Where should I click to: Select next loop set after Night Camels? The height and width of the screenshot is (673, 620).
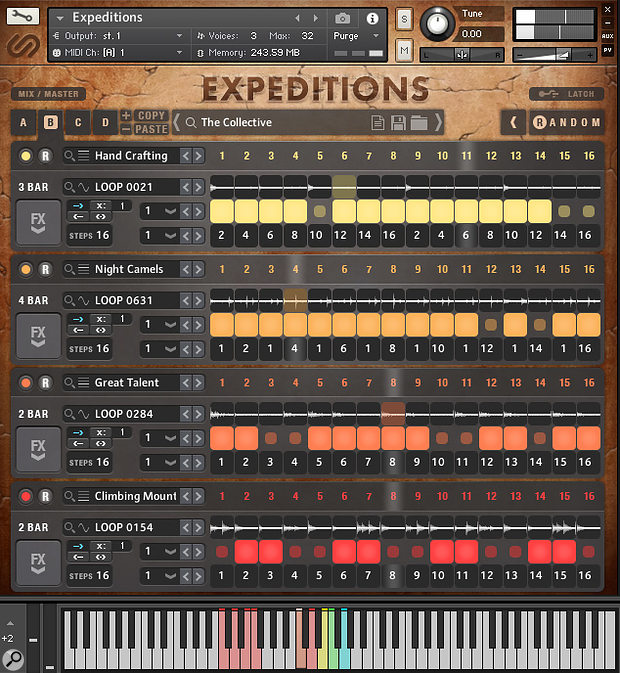[198, 270]
